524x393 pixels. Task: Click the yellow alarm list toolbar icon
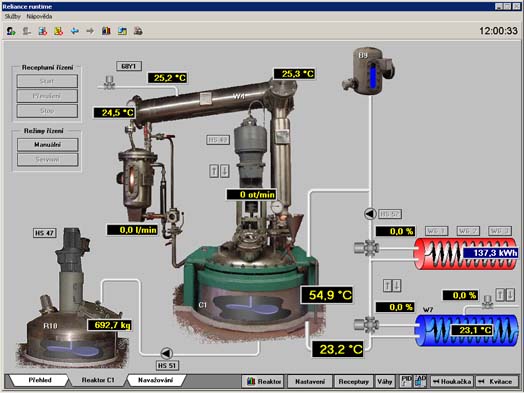[x=58, y=31]
